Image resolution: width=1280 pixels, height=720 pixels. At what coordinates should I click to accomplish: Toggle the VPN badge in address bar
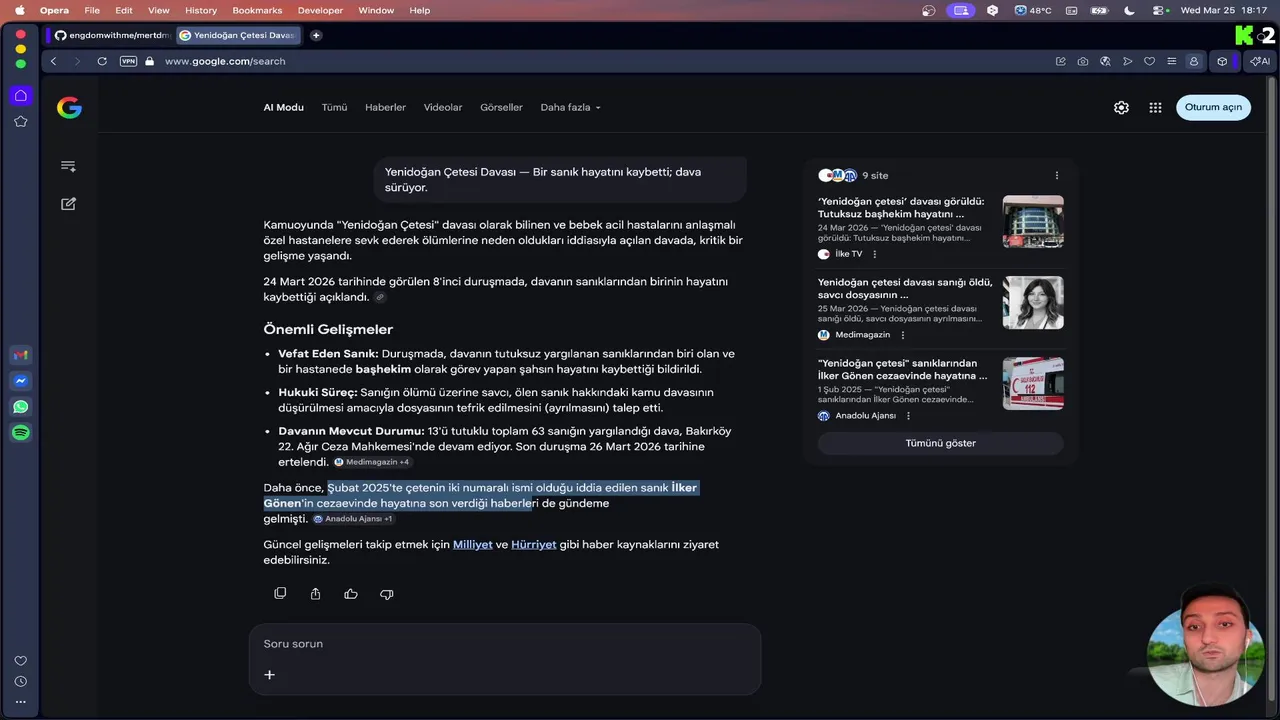coord(128,61)
